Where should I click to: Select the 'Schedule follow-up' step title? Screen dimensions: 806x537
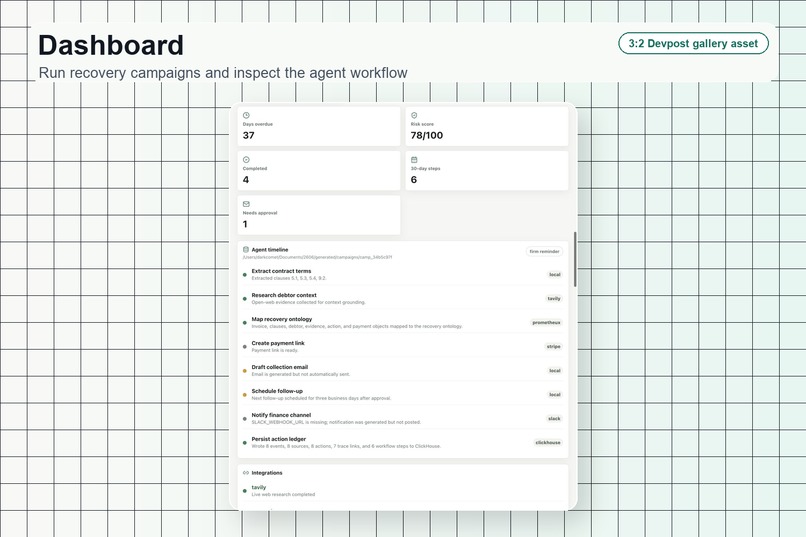point(277,391)
